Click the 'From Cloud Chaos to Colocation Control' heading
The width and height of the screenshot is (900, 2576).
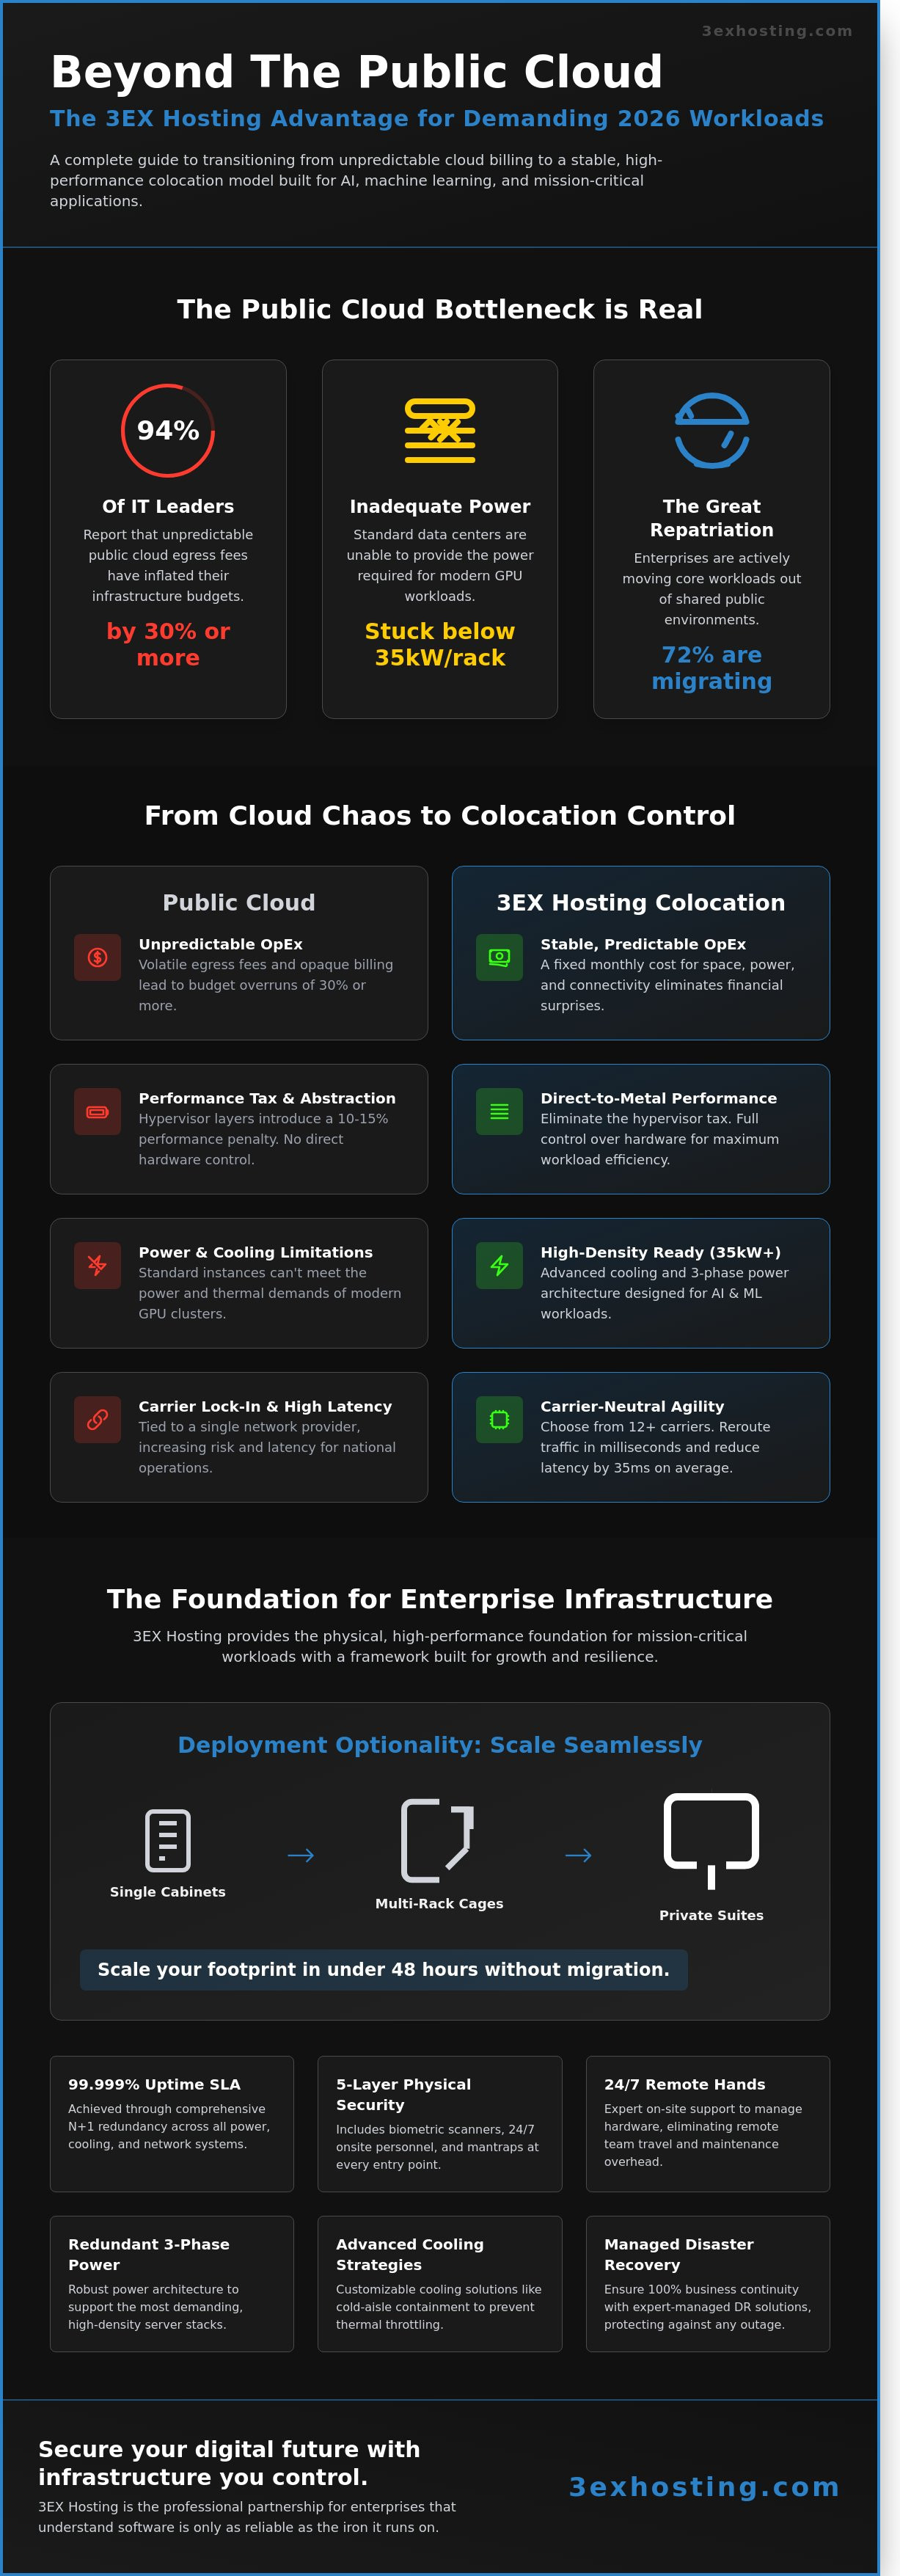(440, 815)
